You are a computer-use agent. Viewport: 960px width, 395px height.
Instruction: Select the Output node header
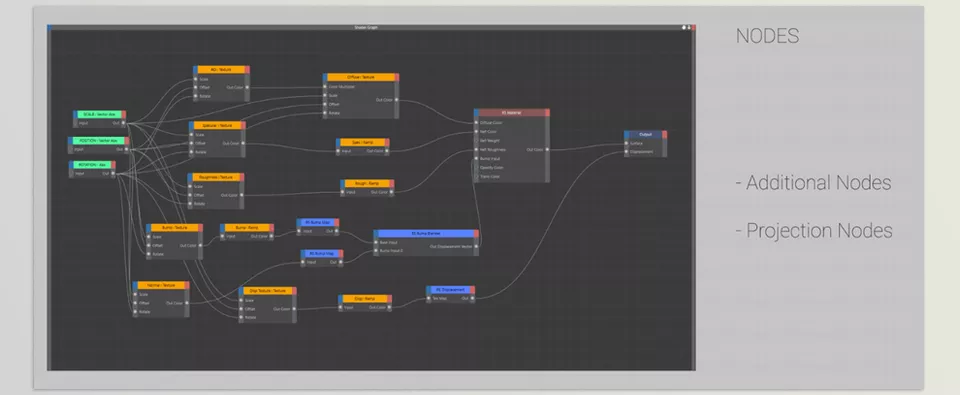click(645, 134)
